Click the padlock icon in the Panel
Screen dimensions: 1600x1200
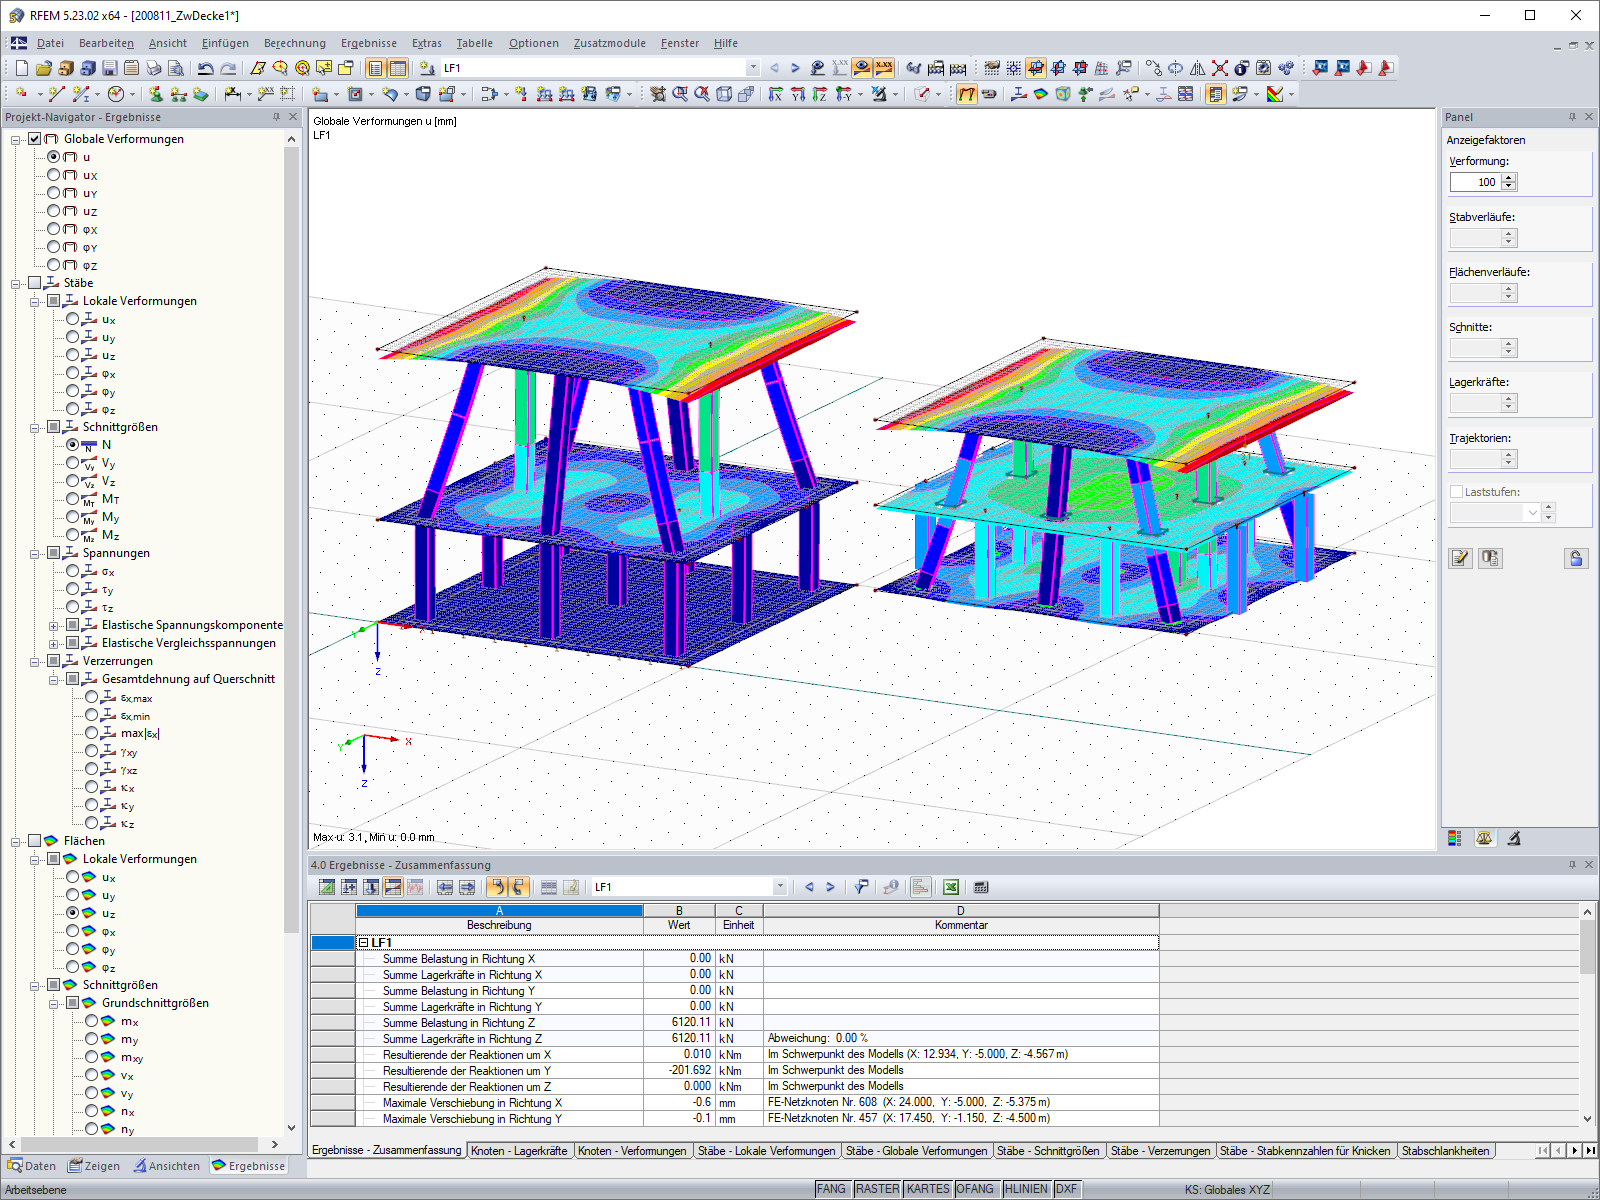point(1576,558)
